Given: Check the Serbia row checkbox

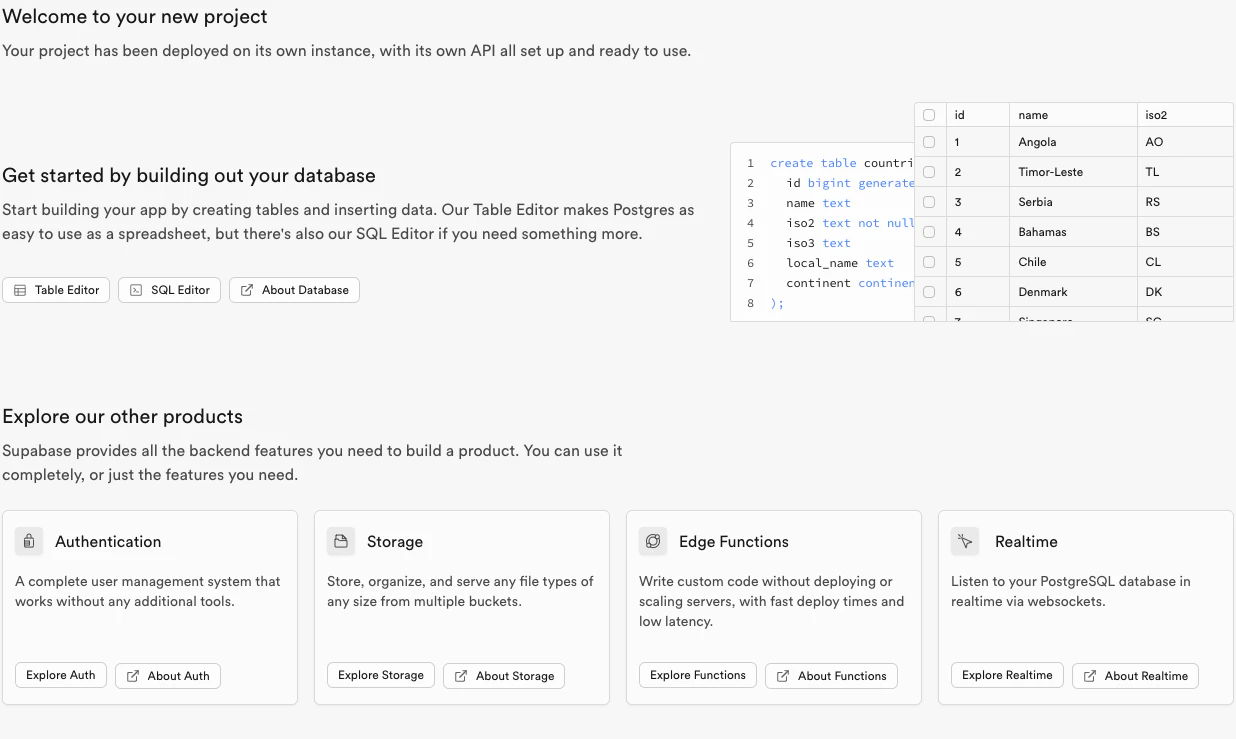Looking at the screenshot, I should tap(929, 202).
